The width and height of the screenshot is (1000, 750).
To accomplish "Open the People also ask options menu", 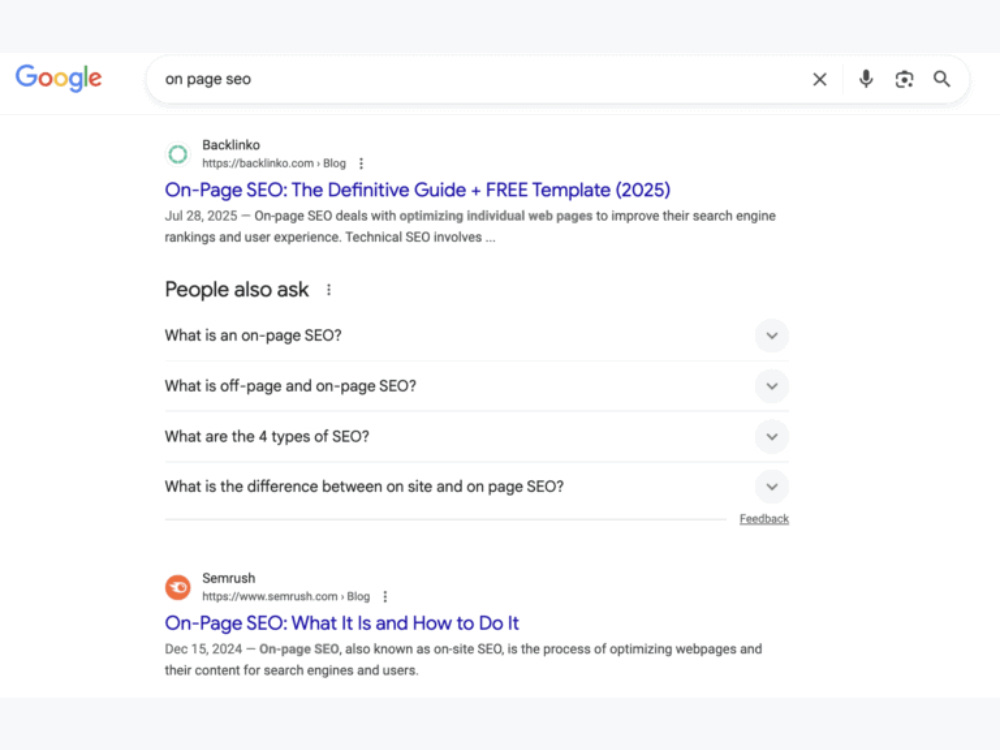I will (328, 290).
